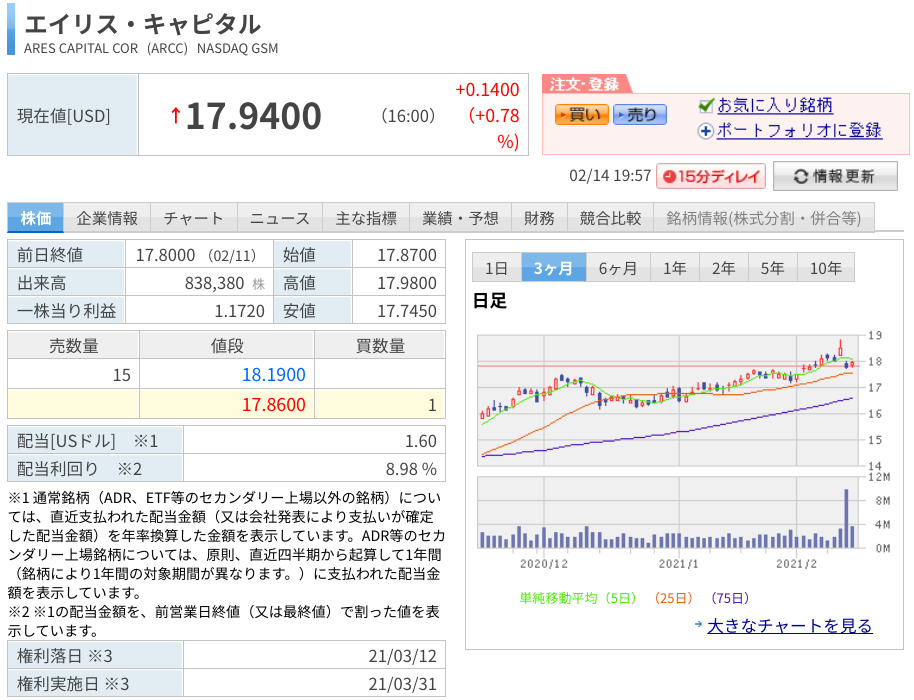Open 大きなチャートを見る large chart link
Viewport: 914px width, 700px height.
pyautogui.click(x=789, y=626)
